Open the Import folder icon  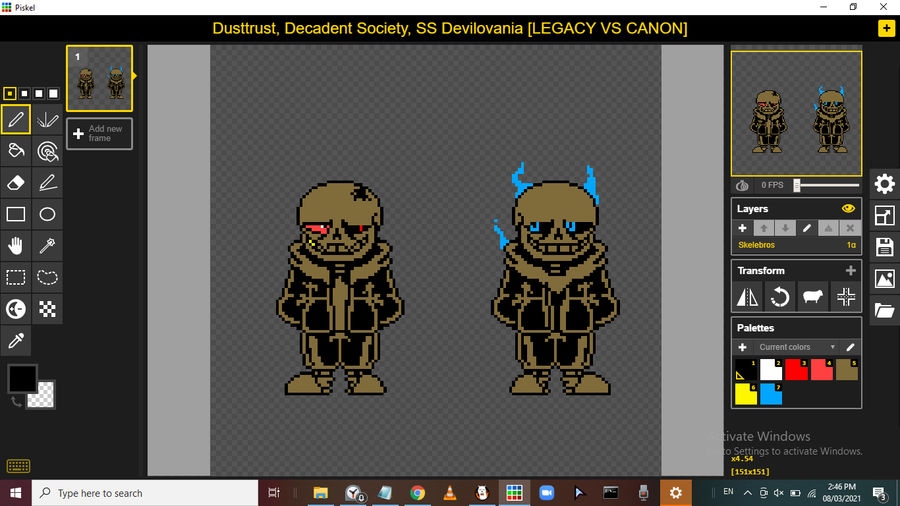885,310
